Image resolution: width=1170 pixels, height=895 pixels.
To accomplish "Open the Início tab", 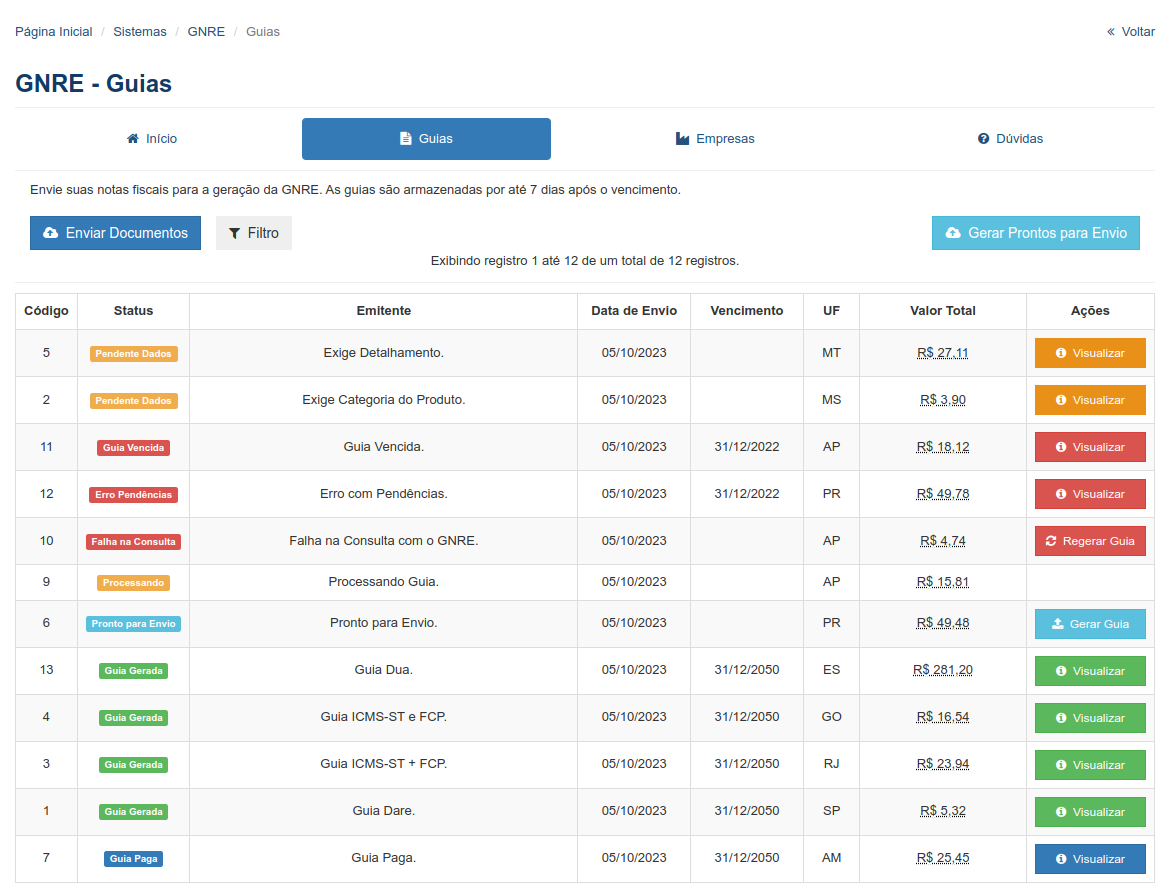I will 151,139.
